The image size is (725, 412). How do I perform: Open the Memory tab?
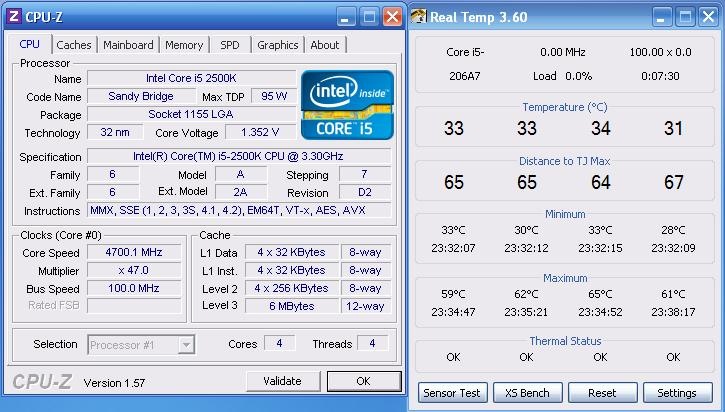click(x=184, y=45)
